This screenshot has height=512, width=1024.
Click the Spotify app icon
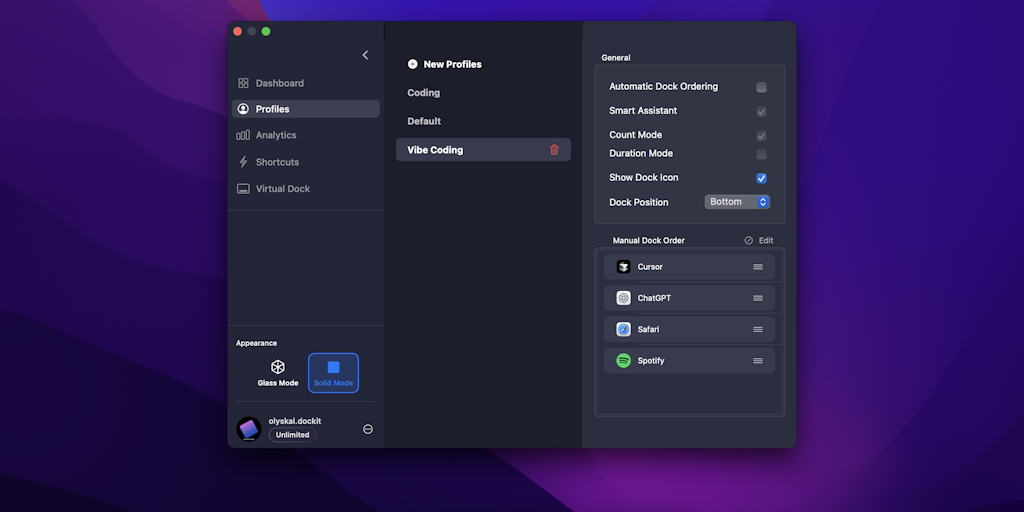coord(624,360)
